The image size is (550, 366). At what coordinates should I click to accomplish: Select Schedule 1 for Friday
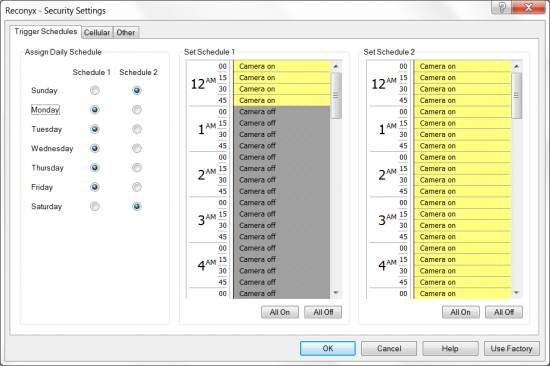tap(95, 187)
